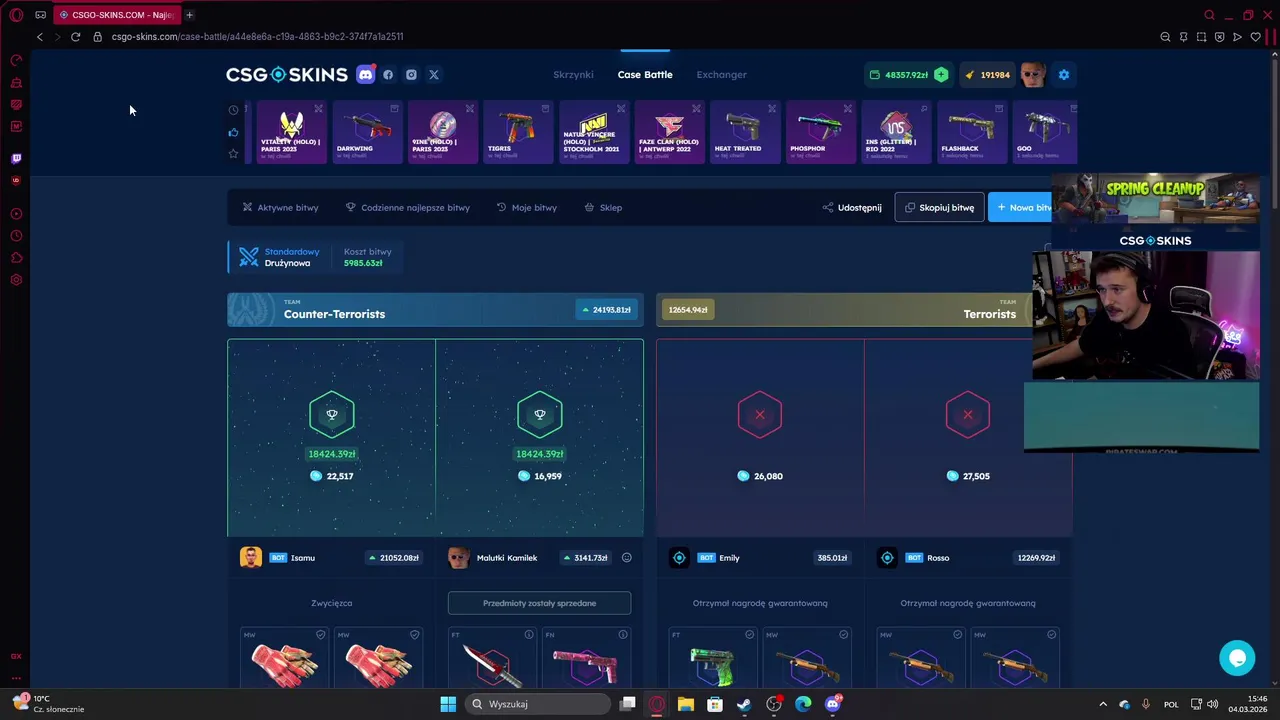The width and height of the screenshot is (1280, 720).
Task: Click the coin balance 191984
Action: tap(987, 74)
